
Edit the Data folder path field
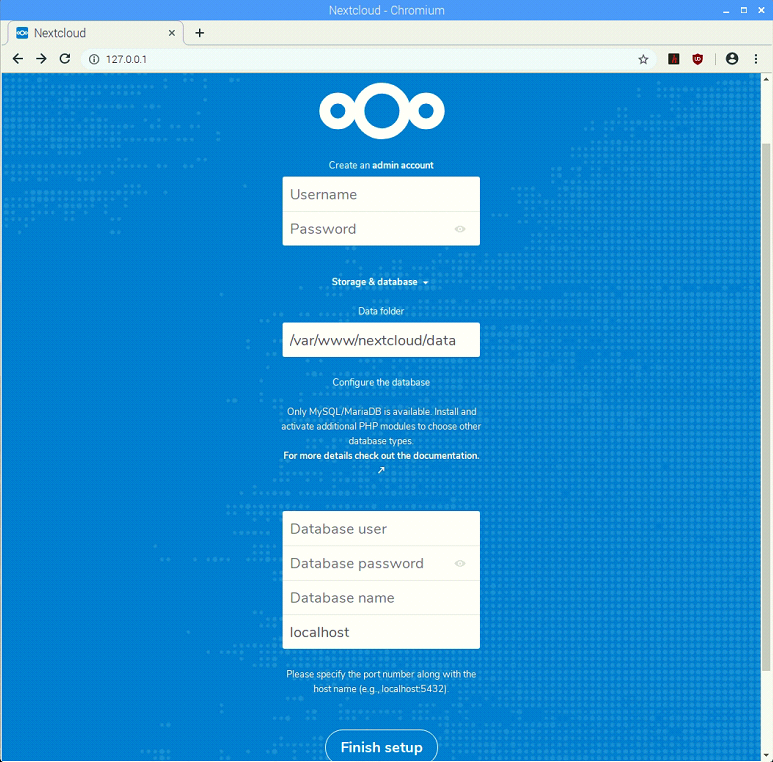click(381, 340)
